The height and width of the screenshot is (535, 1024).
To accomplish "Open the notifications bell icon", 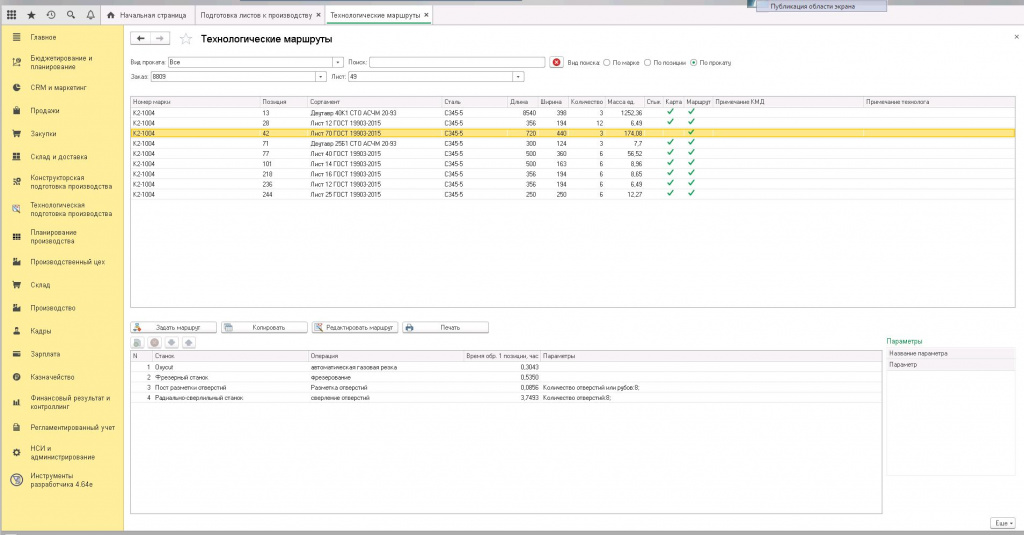I will click(90, 14).
